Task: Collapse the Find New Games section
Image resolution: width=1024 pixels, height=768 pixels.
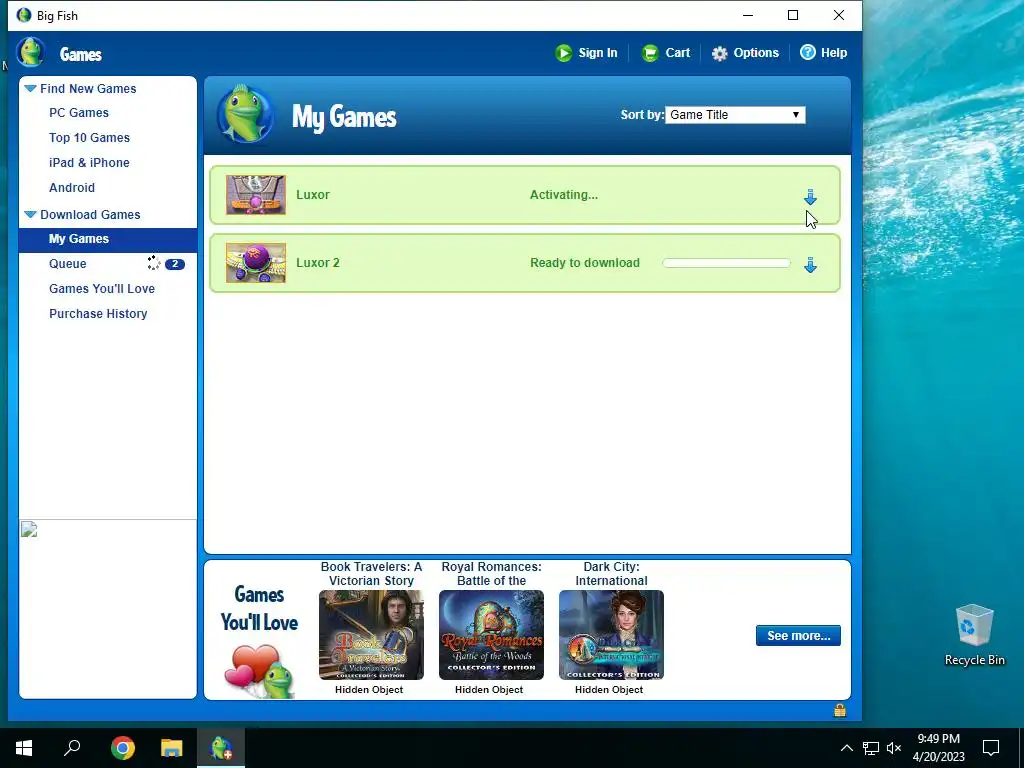Action: pos(30,88)
